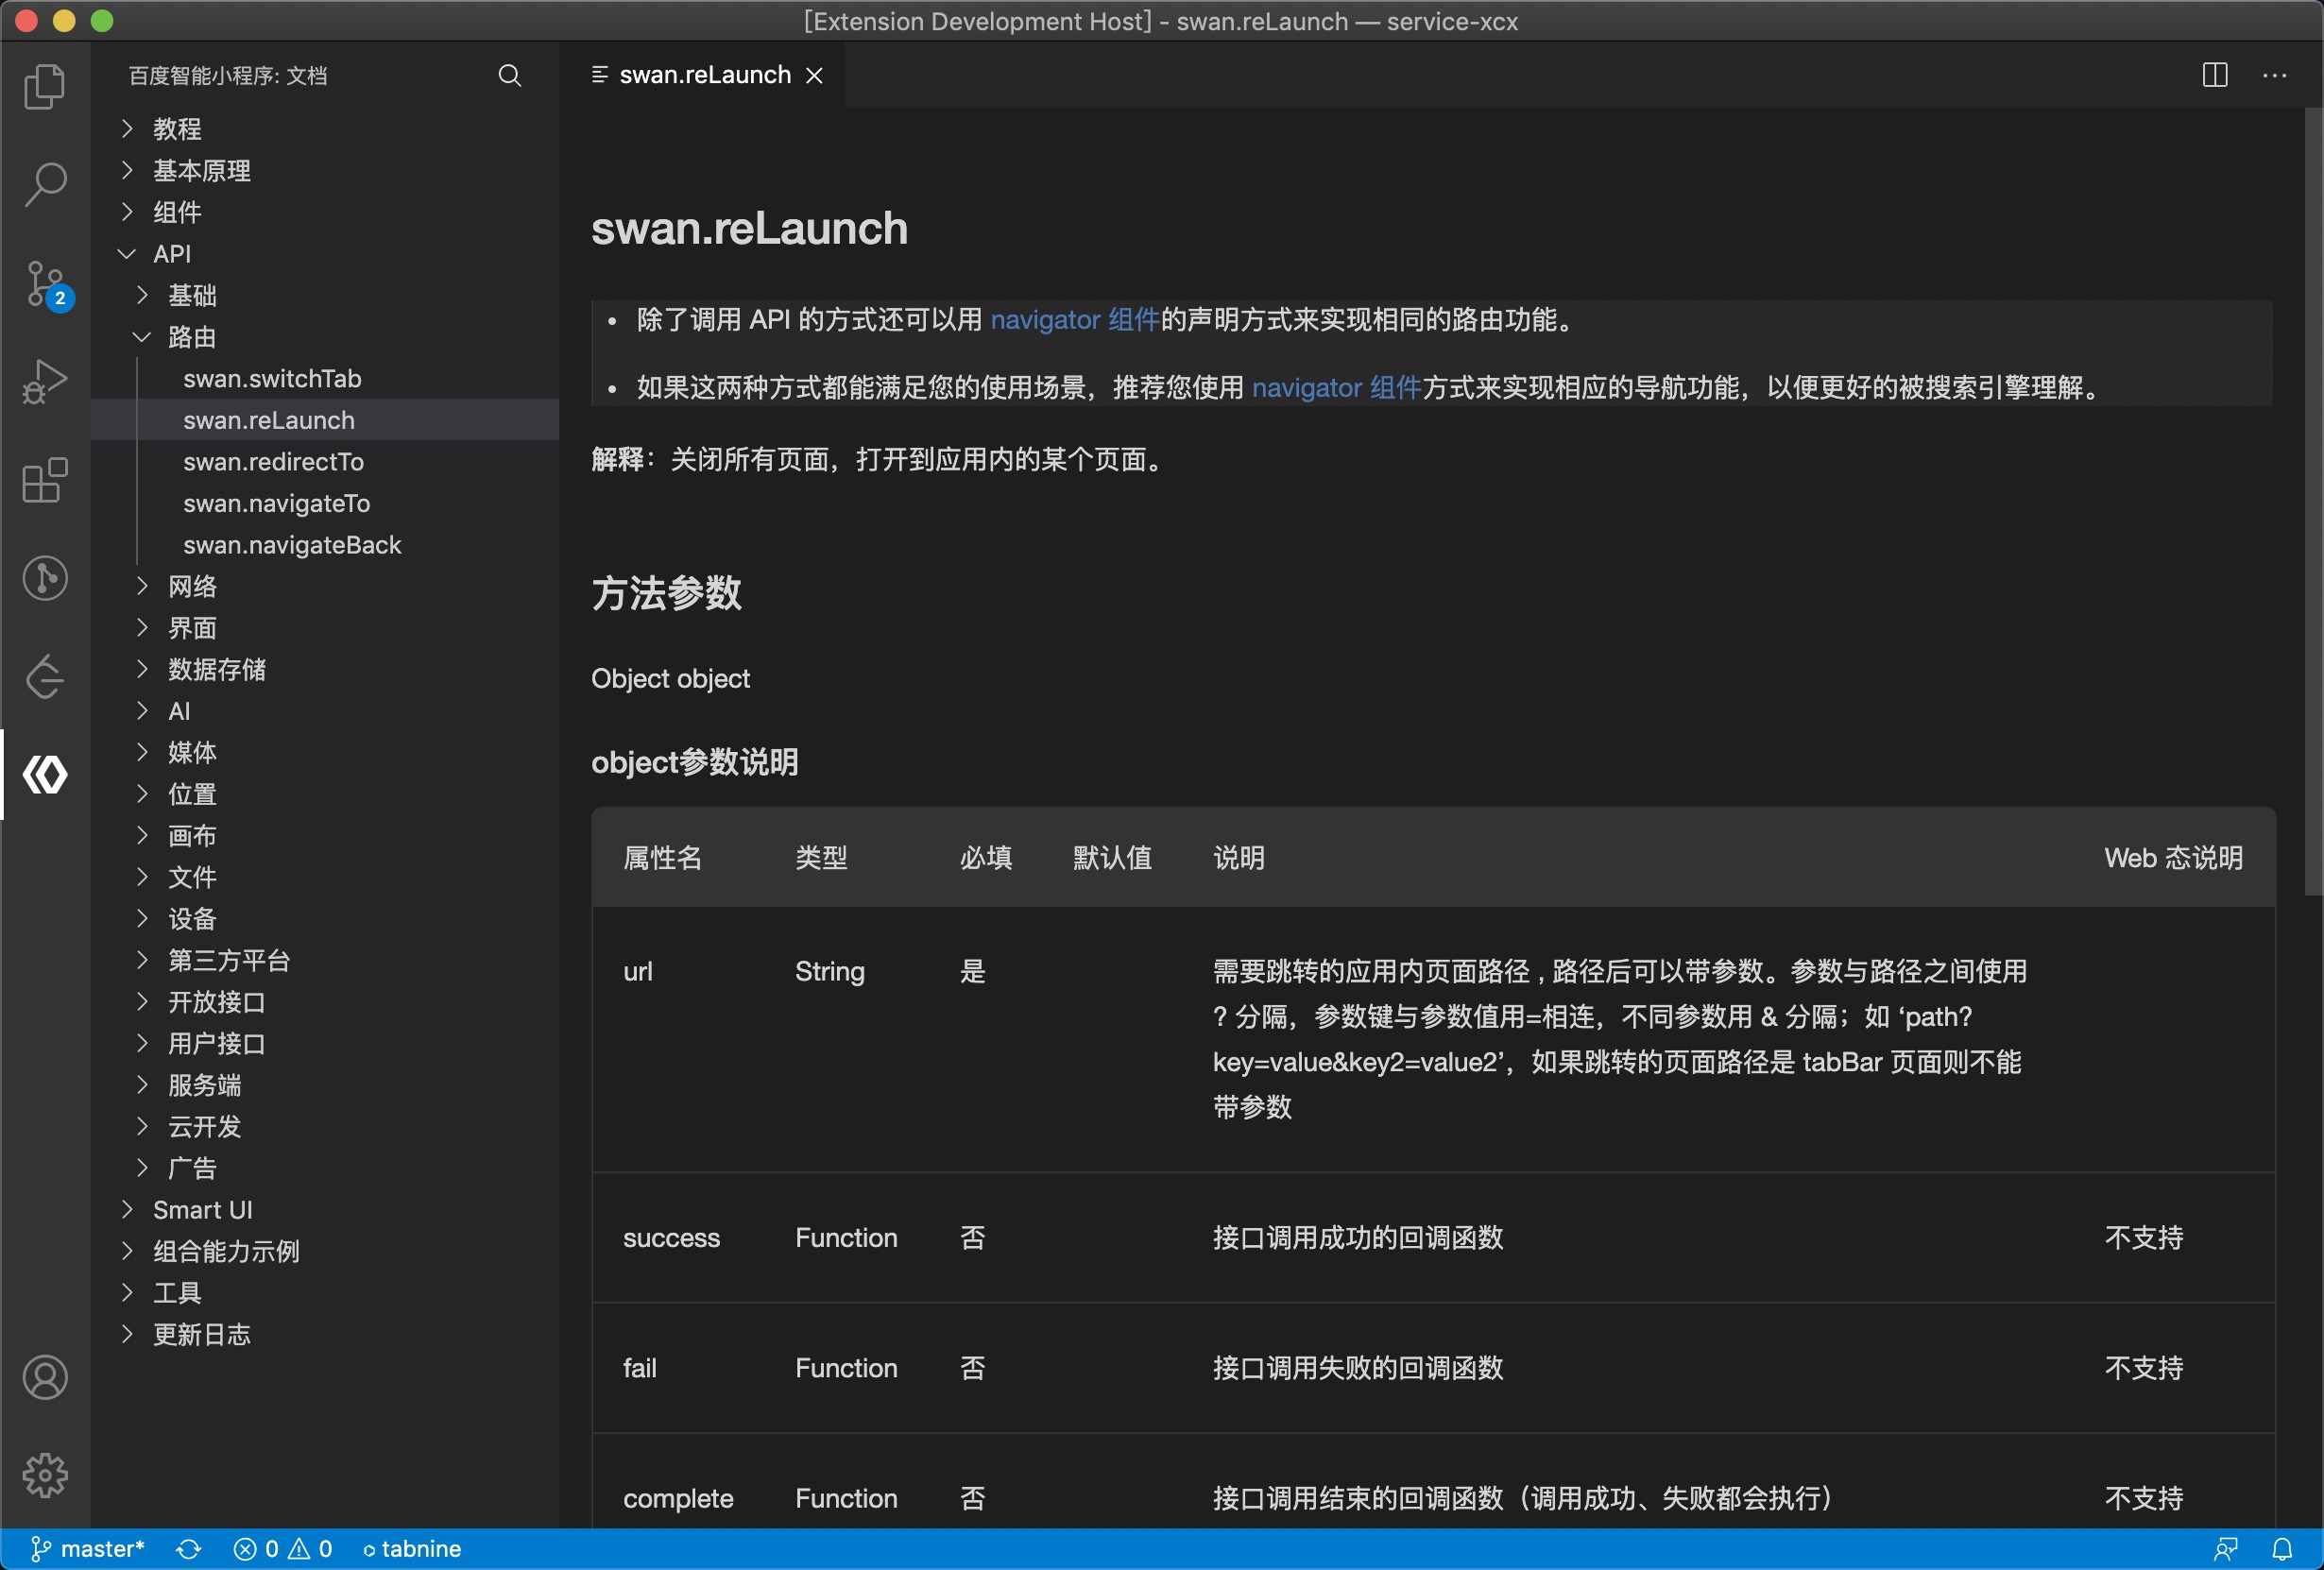
Task: Expand the 云开发 section
Action: click(x=325, y=1127)
